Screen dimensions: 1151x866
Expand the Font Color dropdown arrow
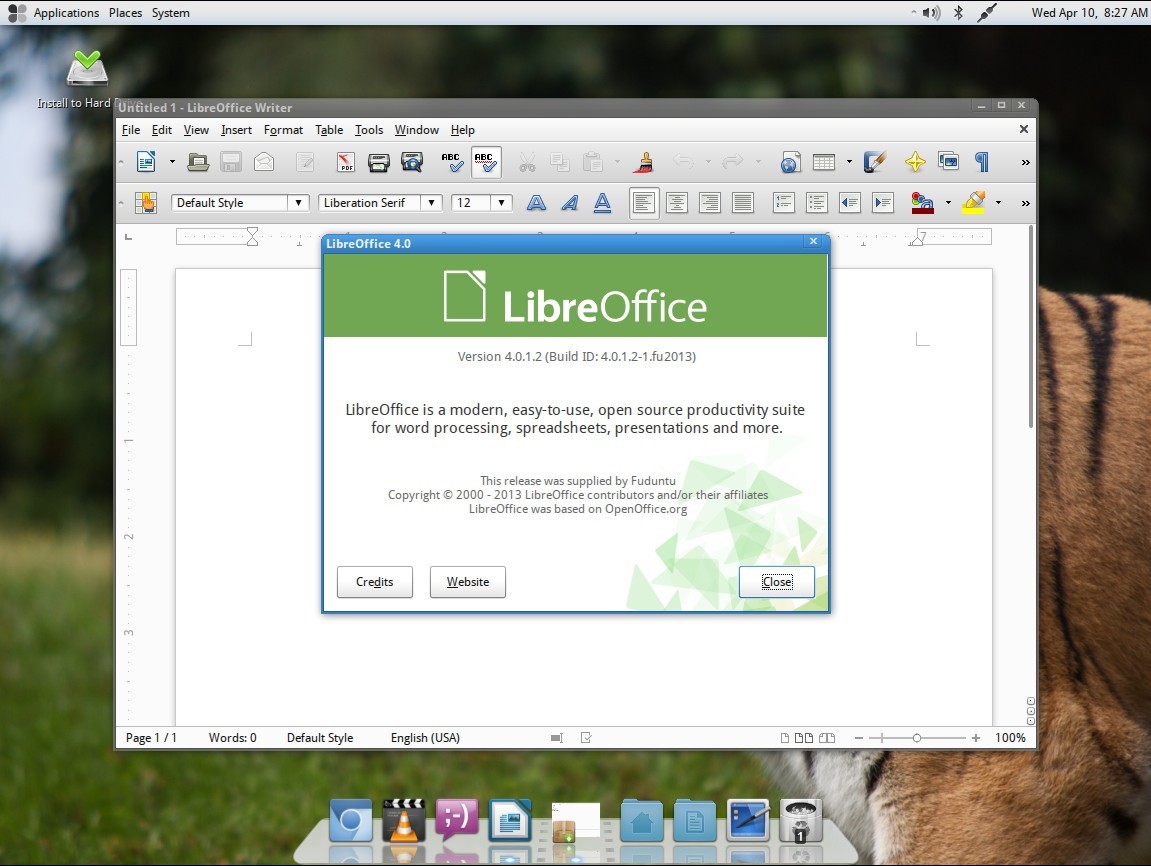[x=948, y=203]
